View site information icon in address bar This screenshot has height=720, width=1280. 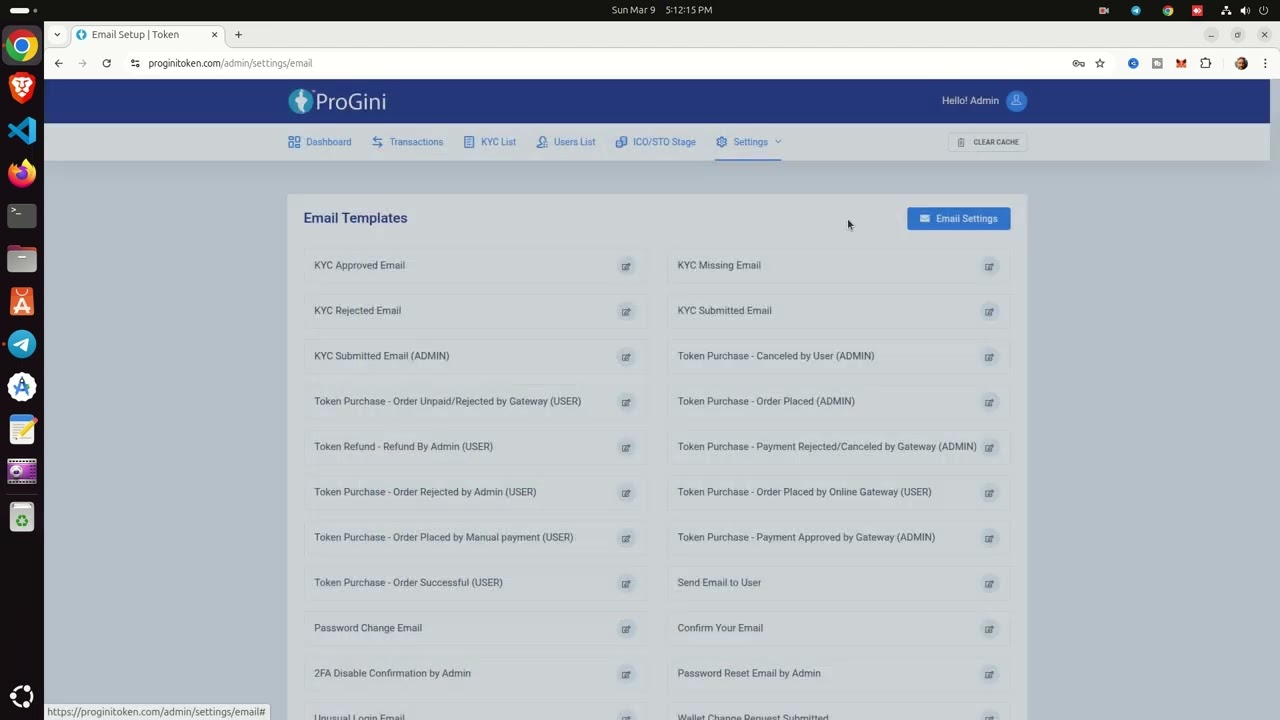[x=135, y=63]
